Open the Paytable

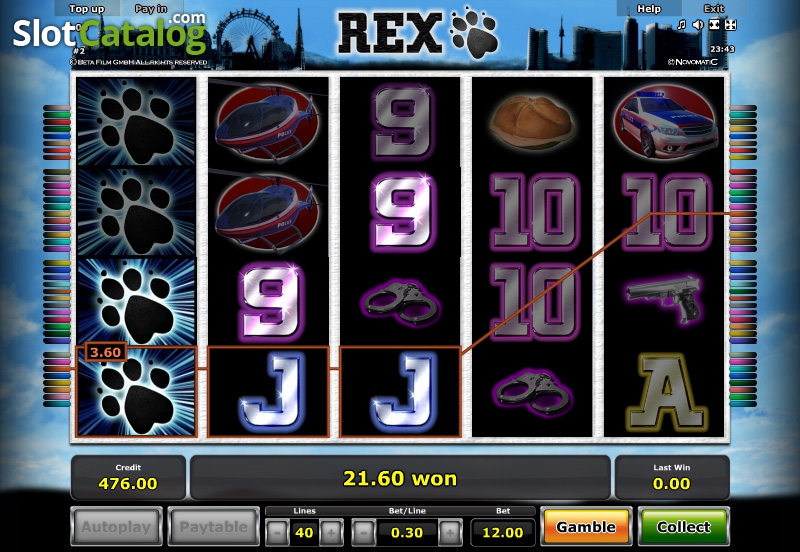(x=214, y=526)
